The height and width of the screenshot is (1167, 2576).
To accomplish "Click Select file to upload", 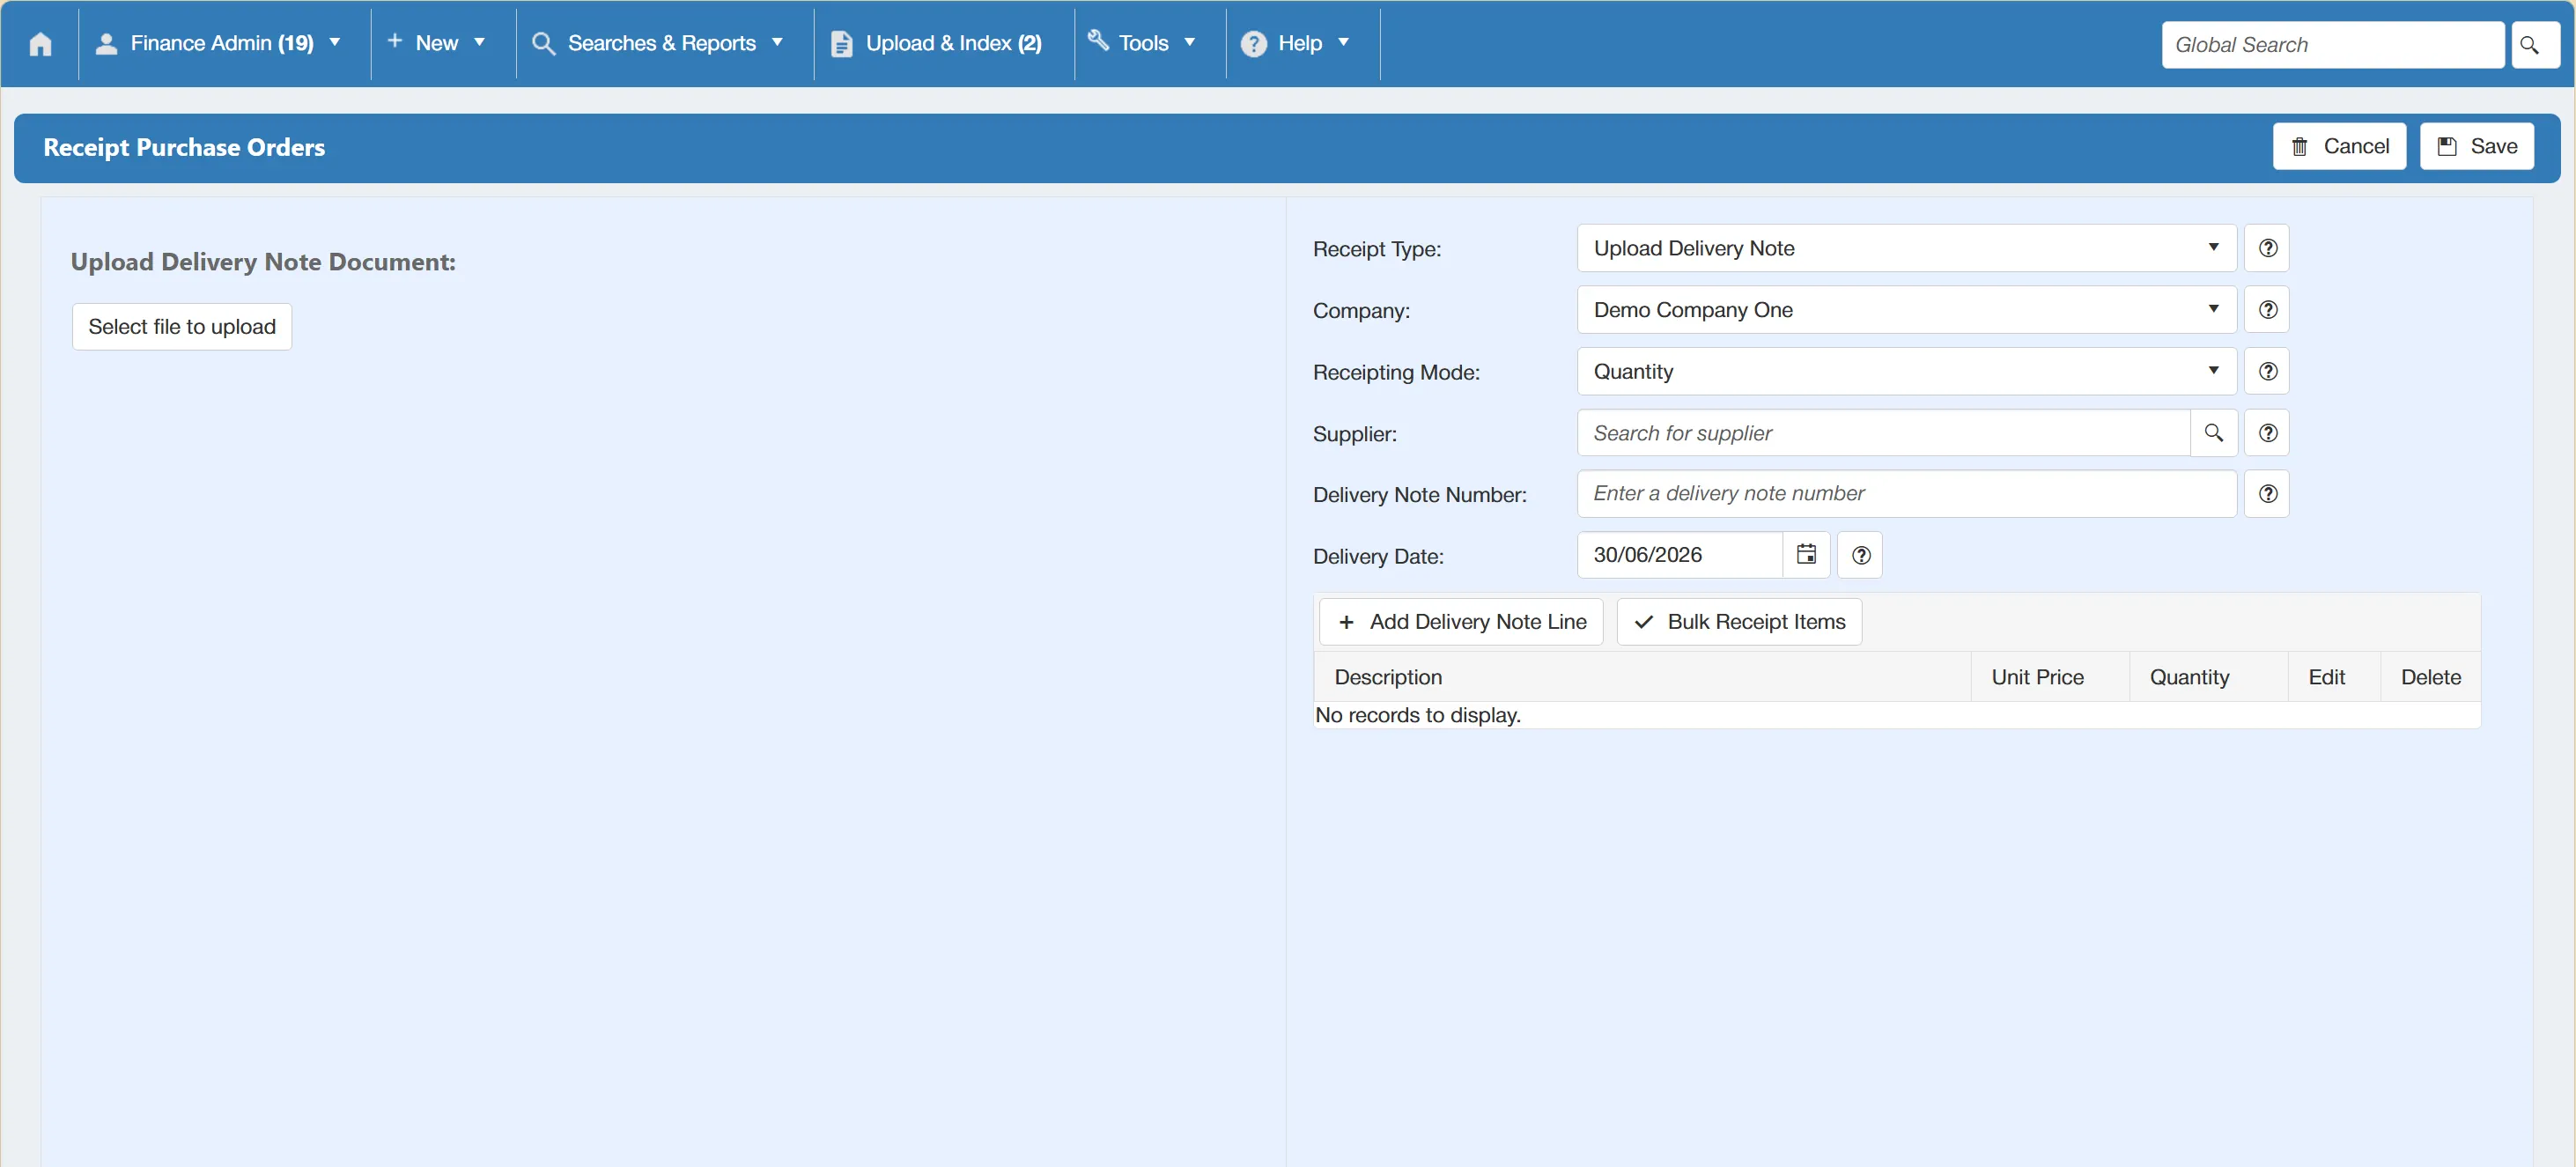I will click(182, 327).
